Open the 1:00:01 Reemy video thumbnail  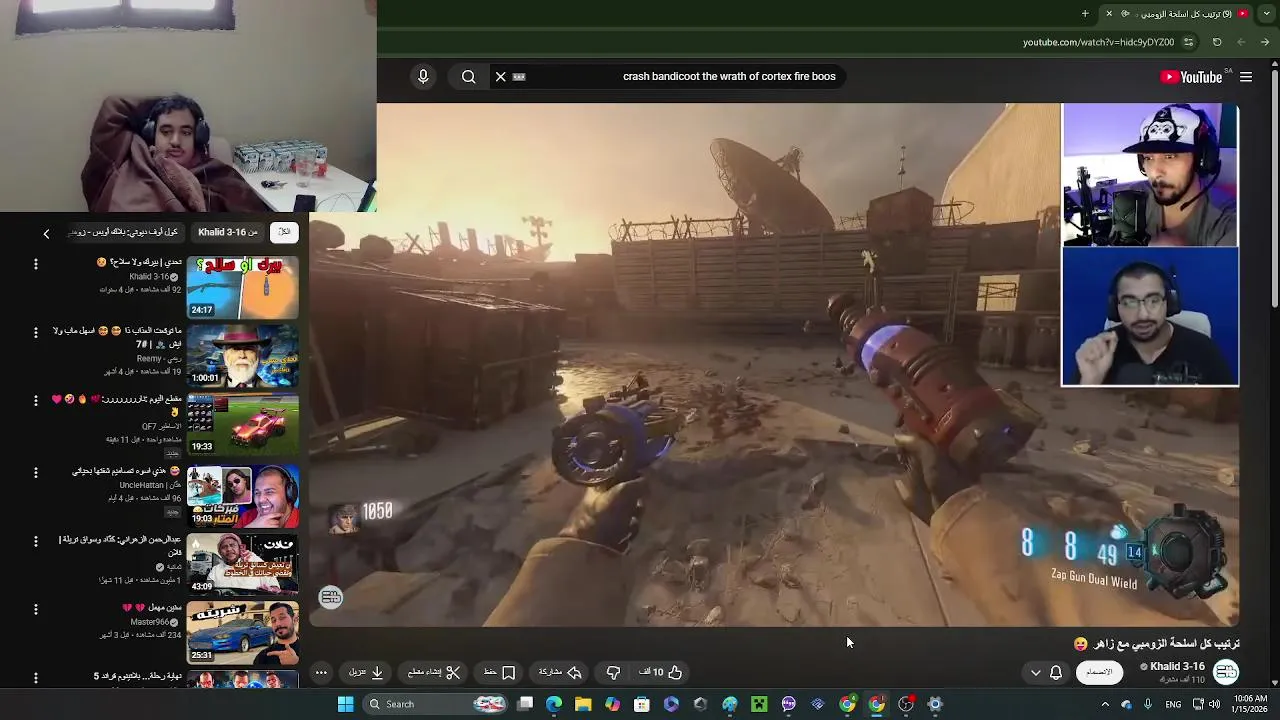[x=242, y=356]
